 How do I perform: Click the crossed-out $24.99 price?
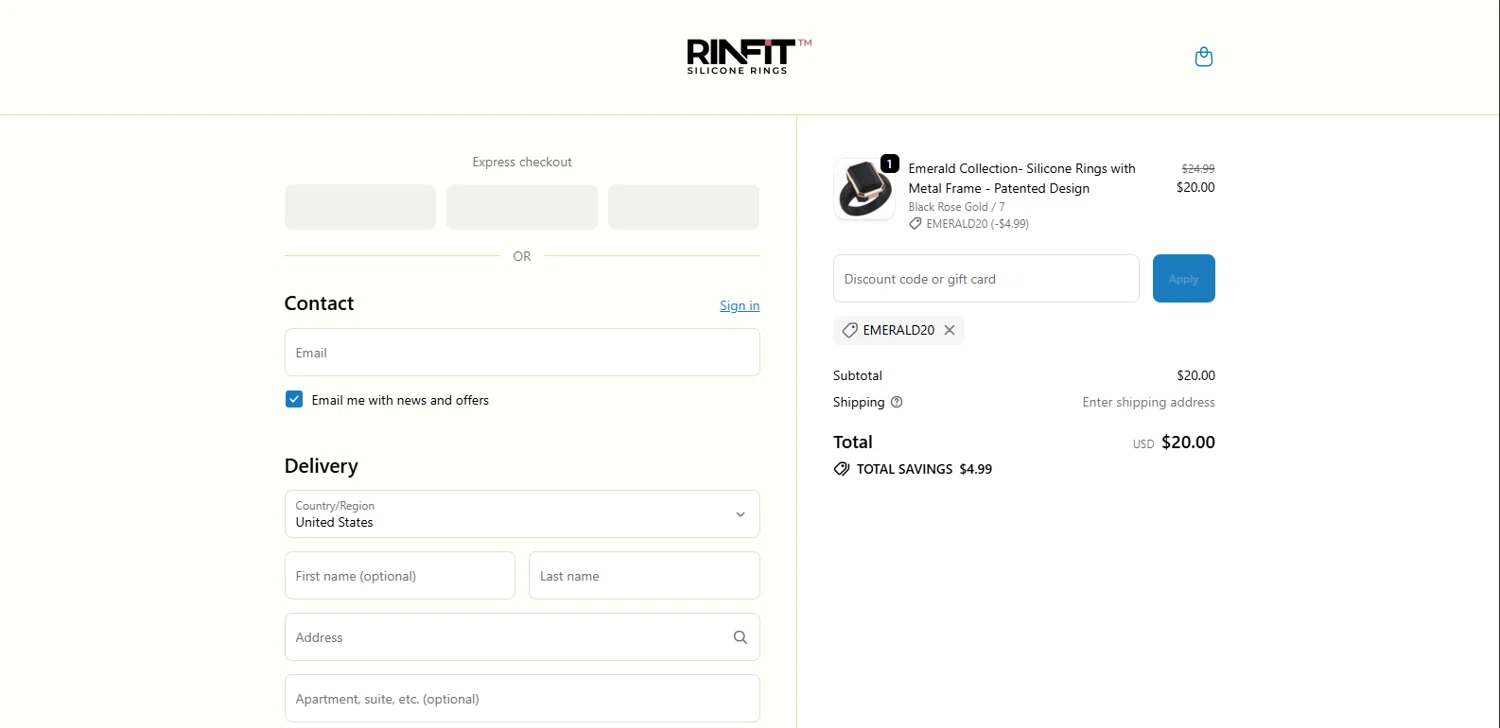point(1198,169)
